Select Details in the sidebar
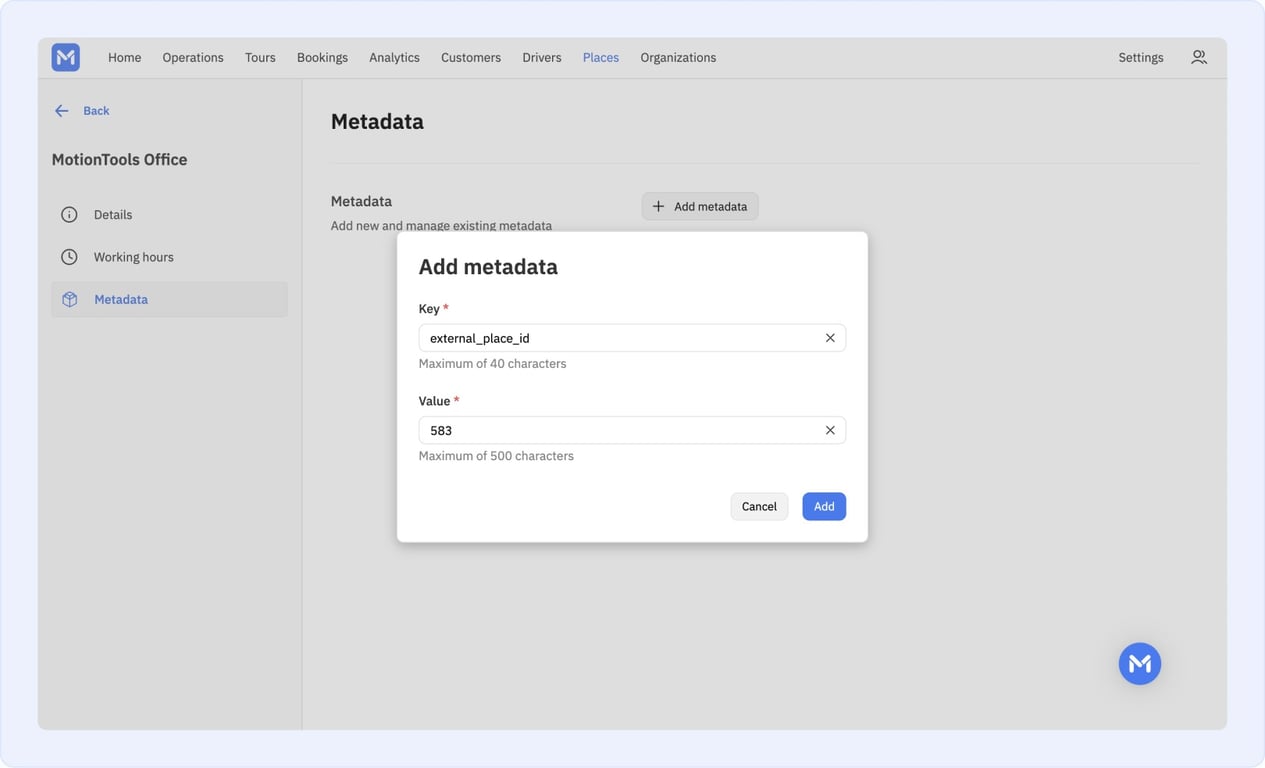Viewport: 1265px width, 768px height. tap(169, 215)
